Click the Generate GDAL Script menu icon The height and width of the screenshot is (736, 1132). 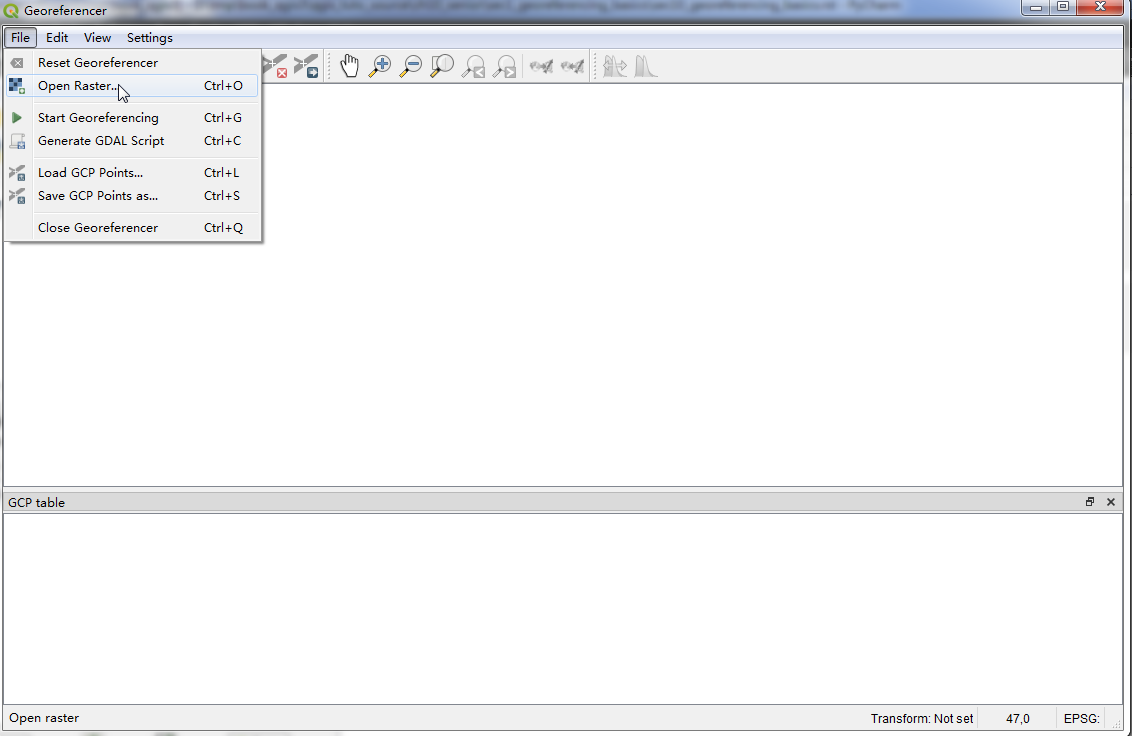pos(17,141)
